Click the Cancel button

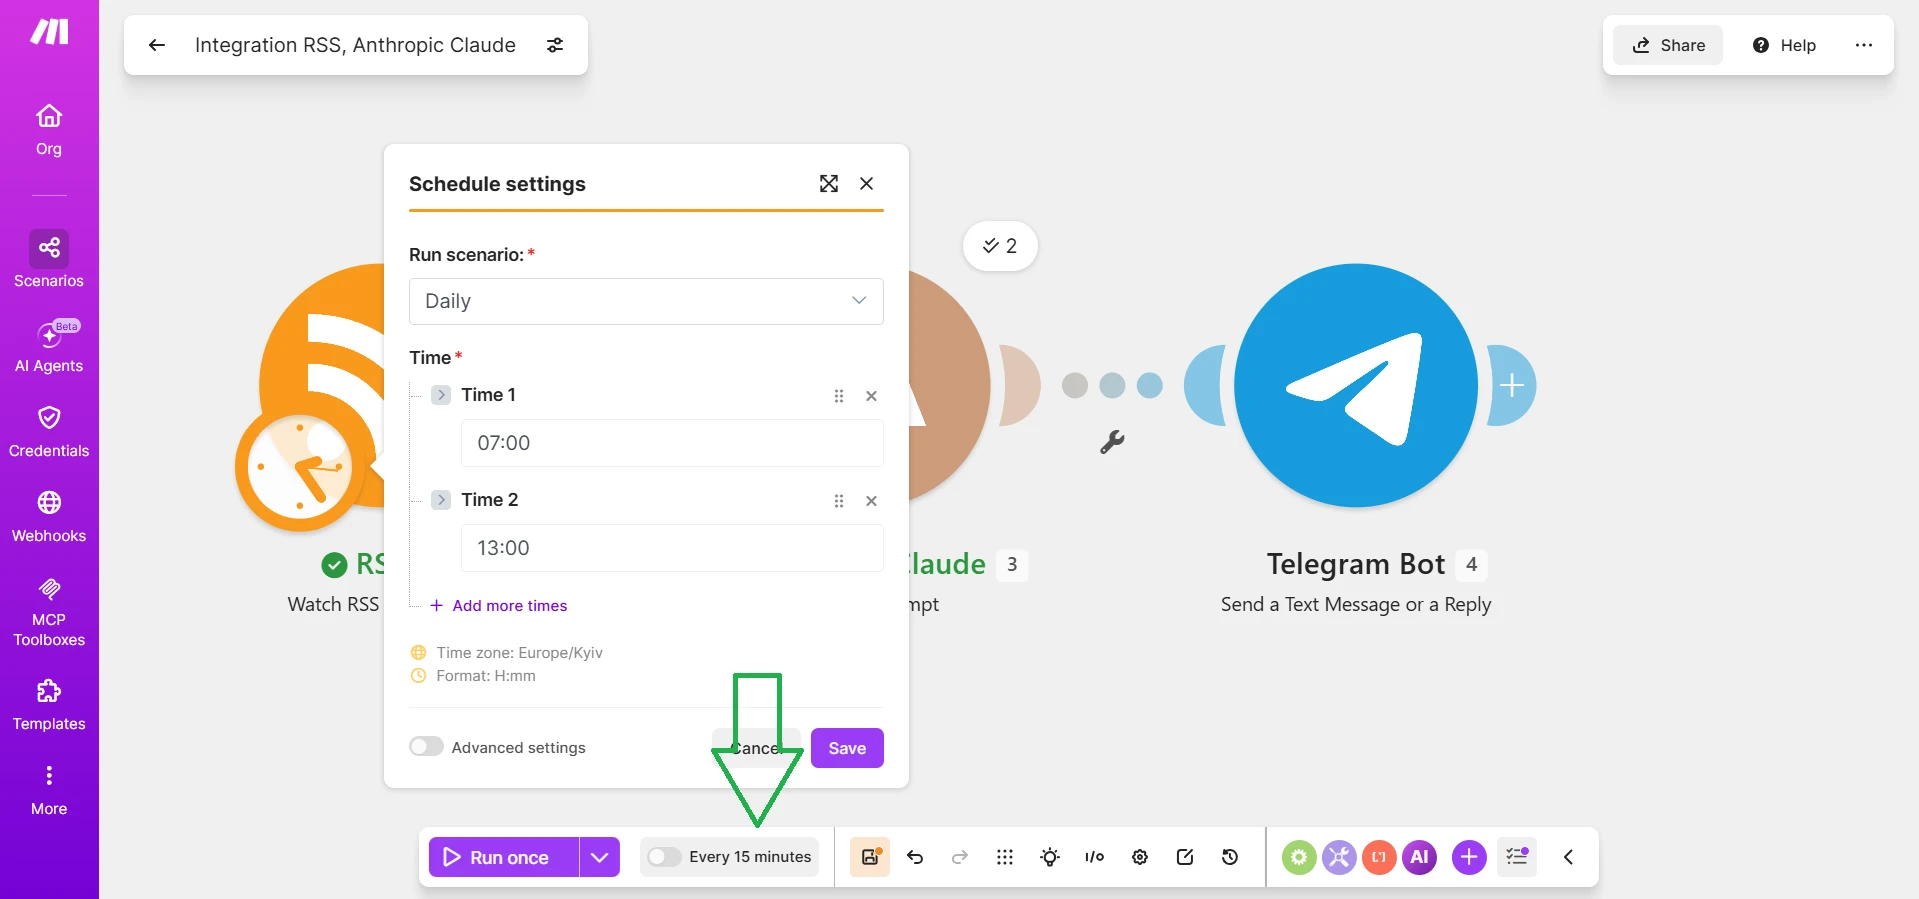(x=756, y=748)
